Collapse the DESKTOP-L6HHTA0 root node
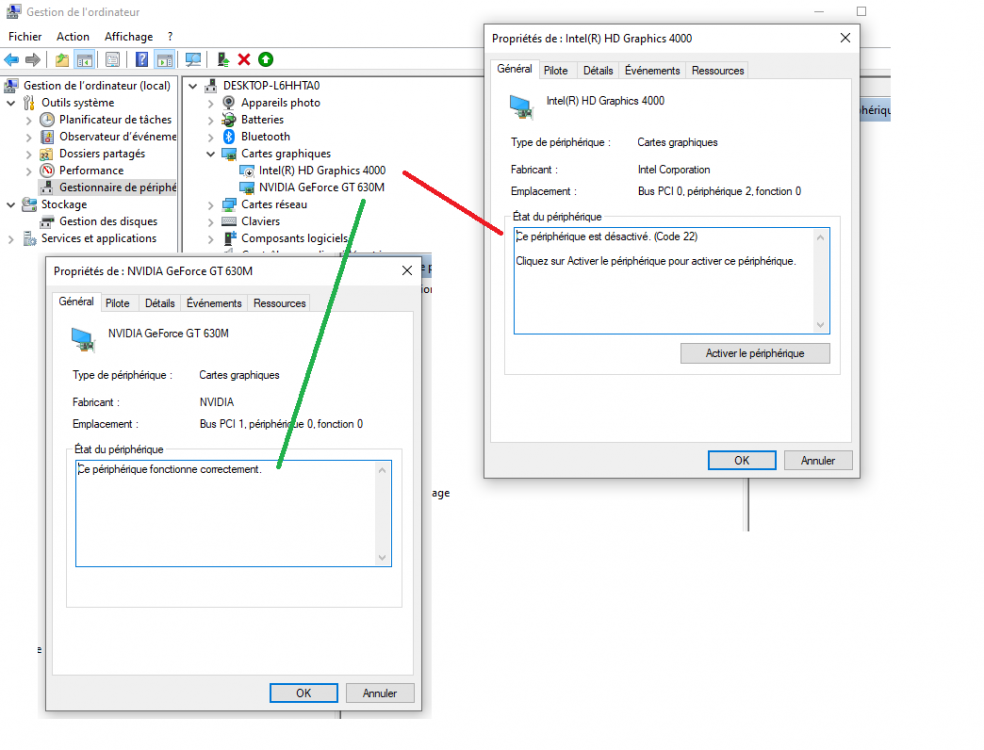984x750 pixels. click(x=193, y=86)
